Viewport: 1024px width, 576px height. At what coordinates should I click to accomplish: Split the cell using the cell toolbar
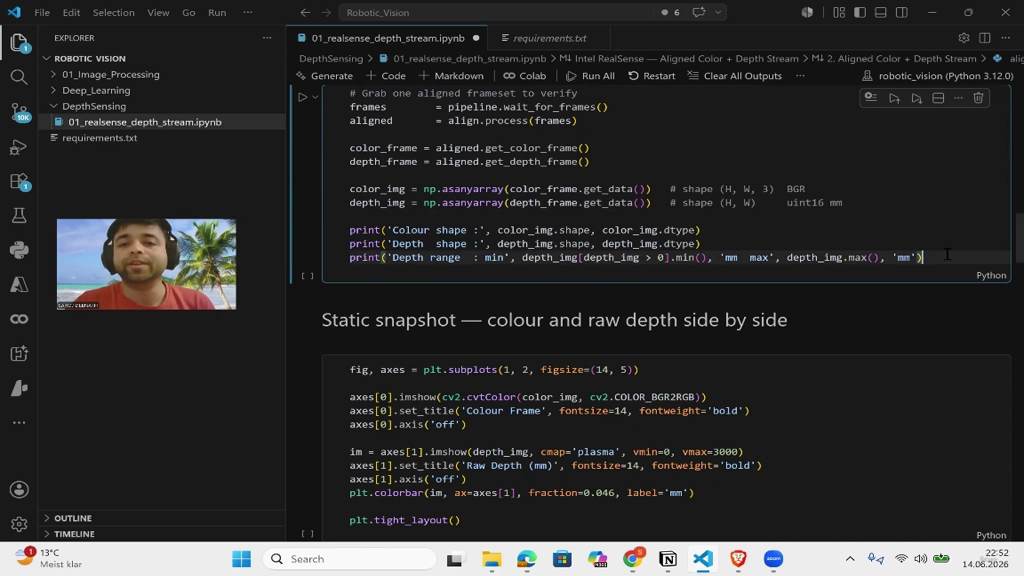(938, 98)
